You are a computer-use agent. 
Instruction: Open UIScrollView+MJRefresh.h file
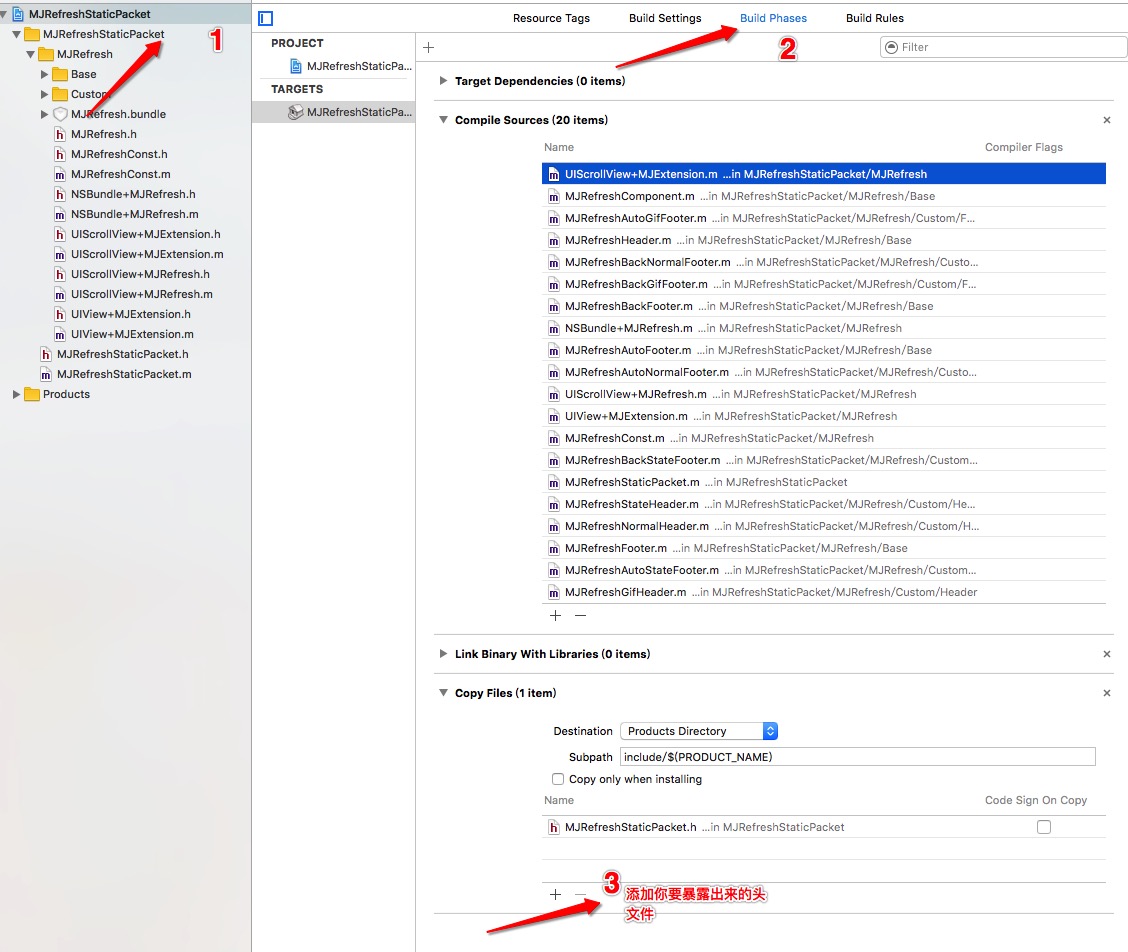pyautogui.click(x=140, y=274)
